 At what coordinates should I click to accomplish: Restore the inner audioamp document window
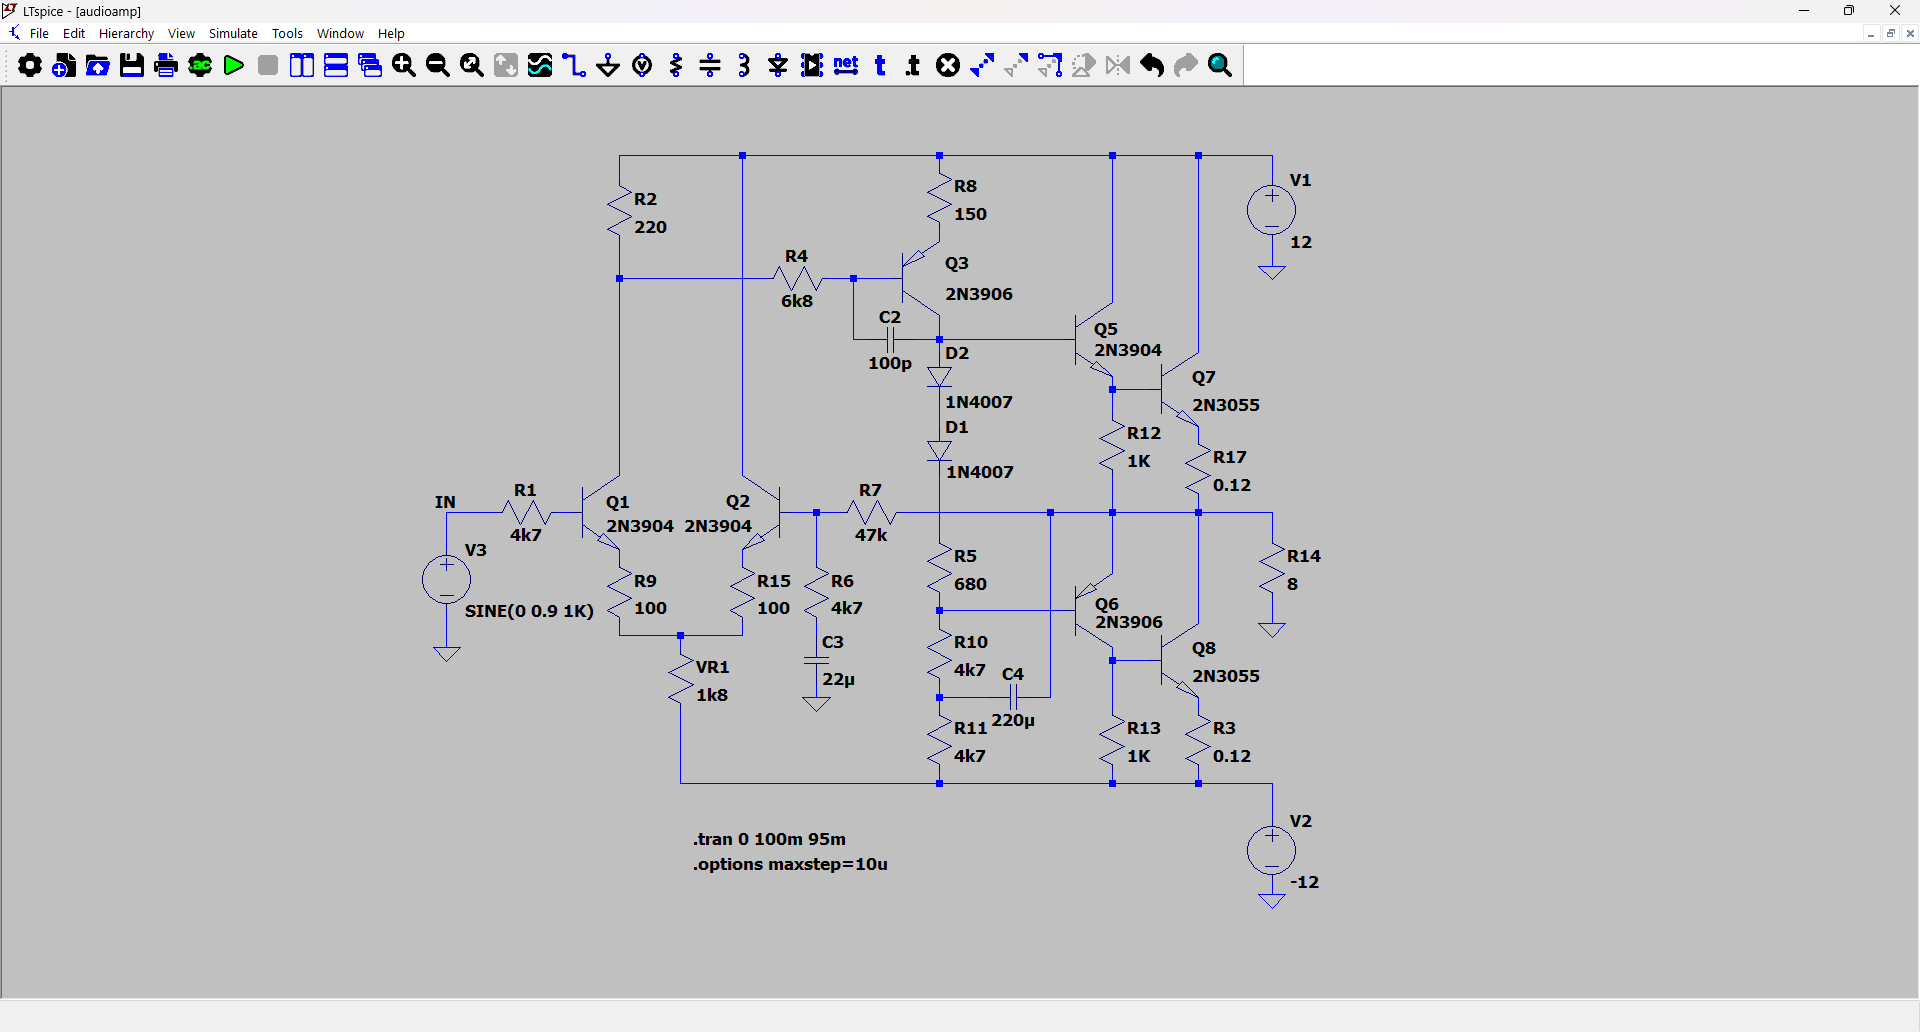click(x=1891, y=34)
